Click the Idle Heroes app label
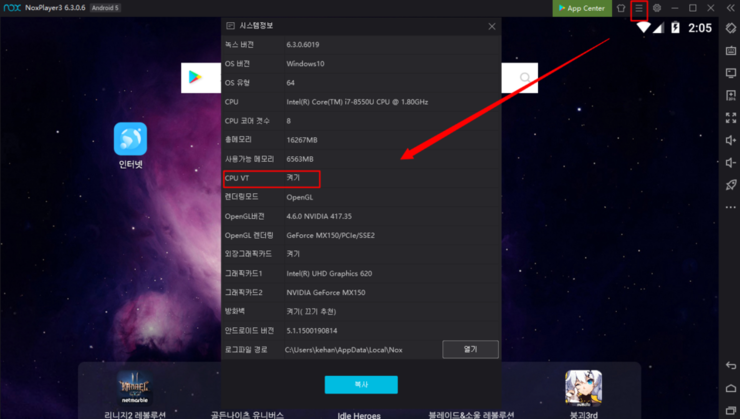740x419 pixels. (x=359, y=415)
